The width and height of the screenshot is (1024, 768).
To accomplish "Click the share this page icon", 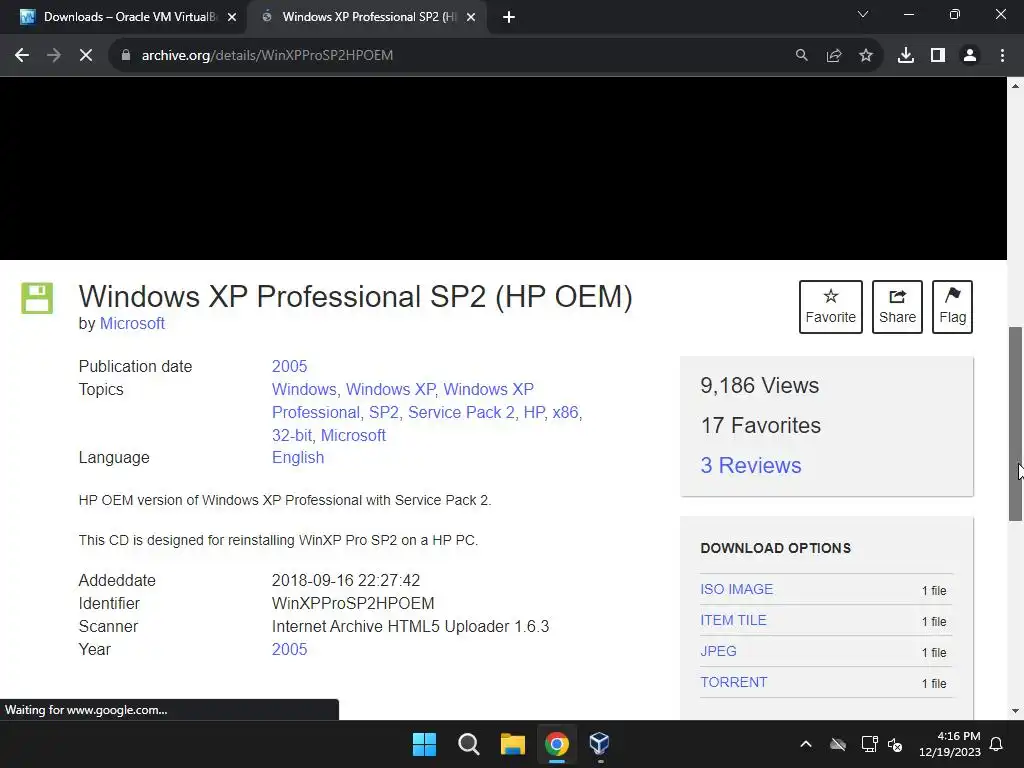I will click(834, 56).
